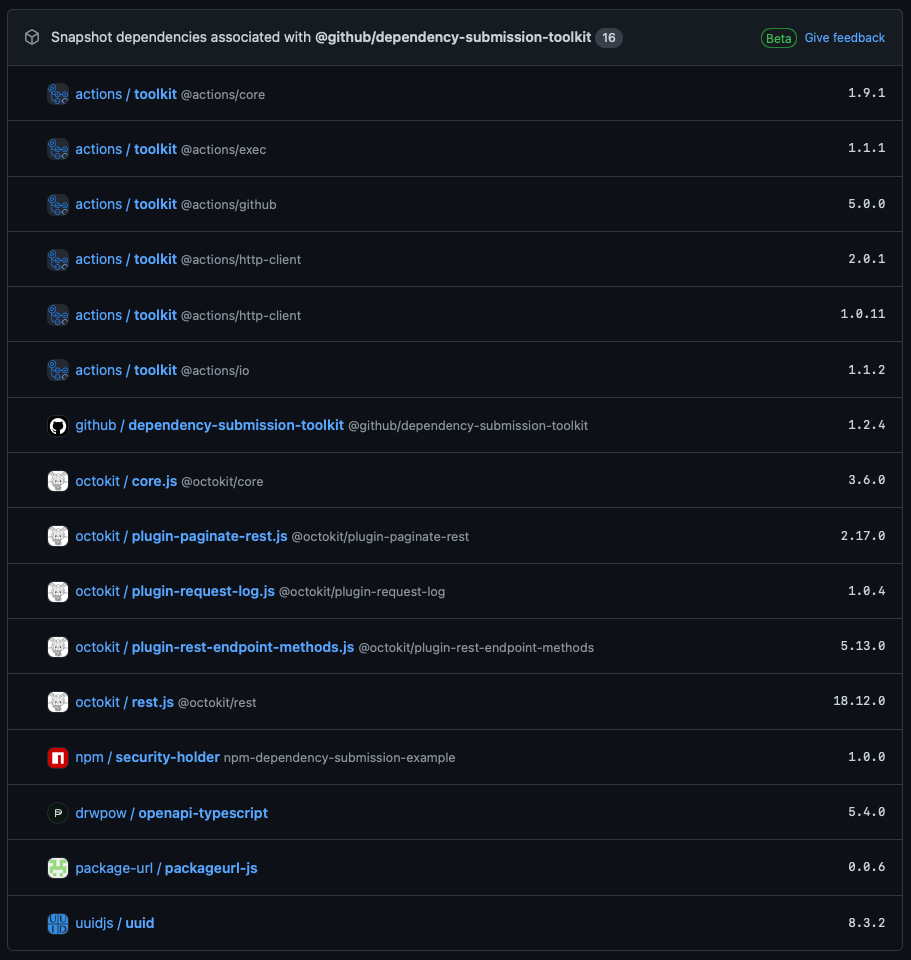Screen dimensions: 911x960
Task: Open the plugin-request-log.js repository link
Action: (x=203, y=591)
